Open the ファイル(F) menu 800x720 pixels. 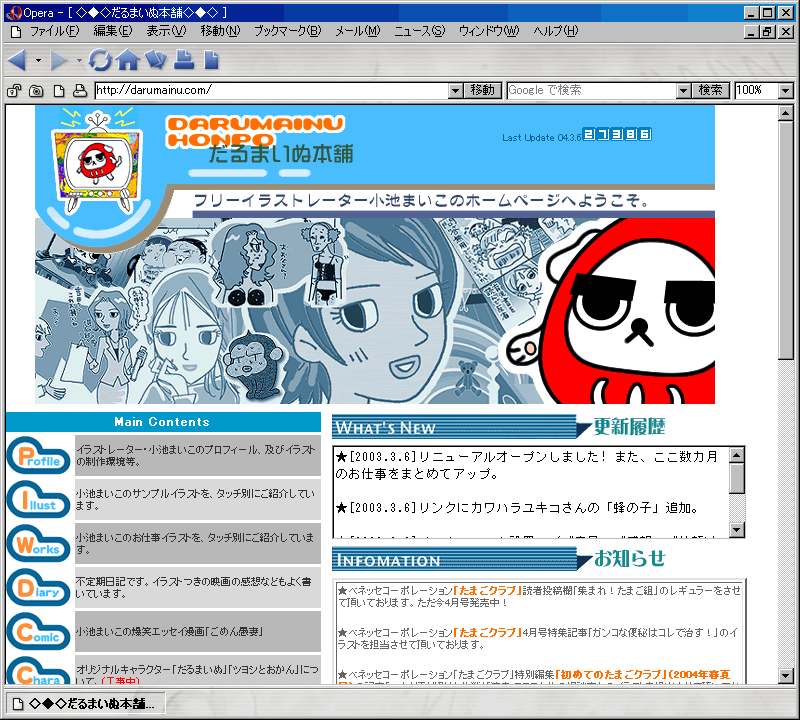55,31
